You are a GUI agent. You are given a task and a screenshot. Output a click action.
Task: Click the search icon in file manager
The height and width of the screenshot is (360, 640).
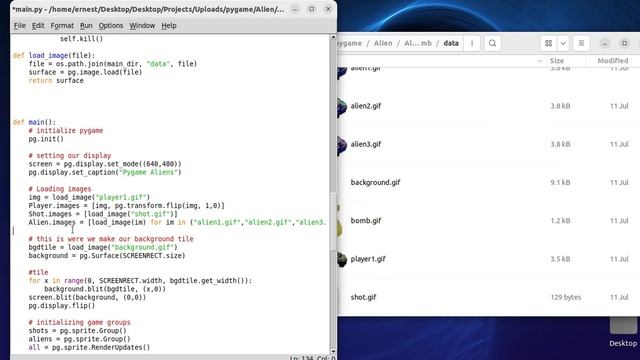click(492, 43)
